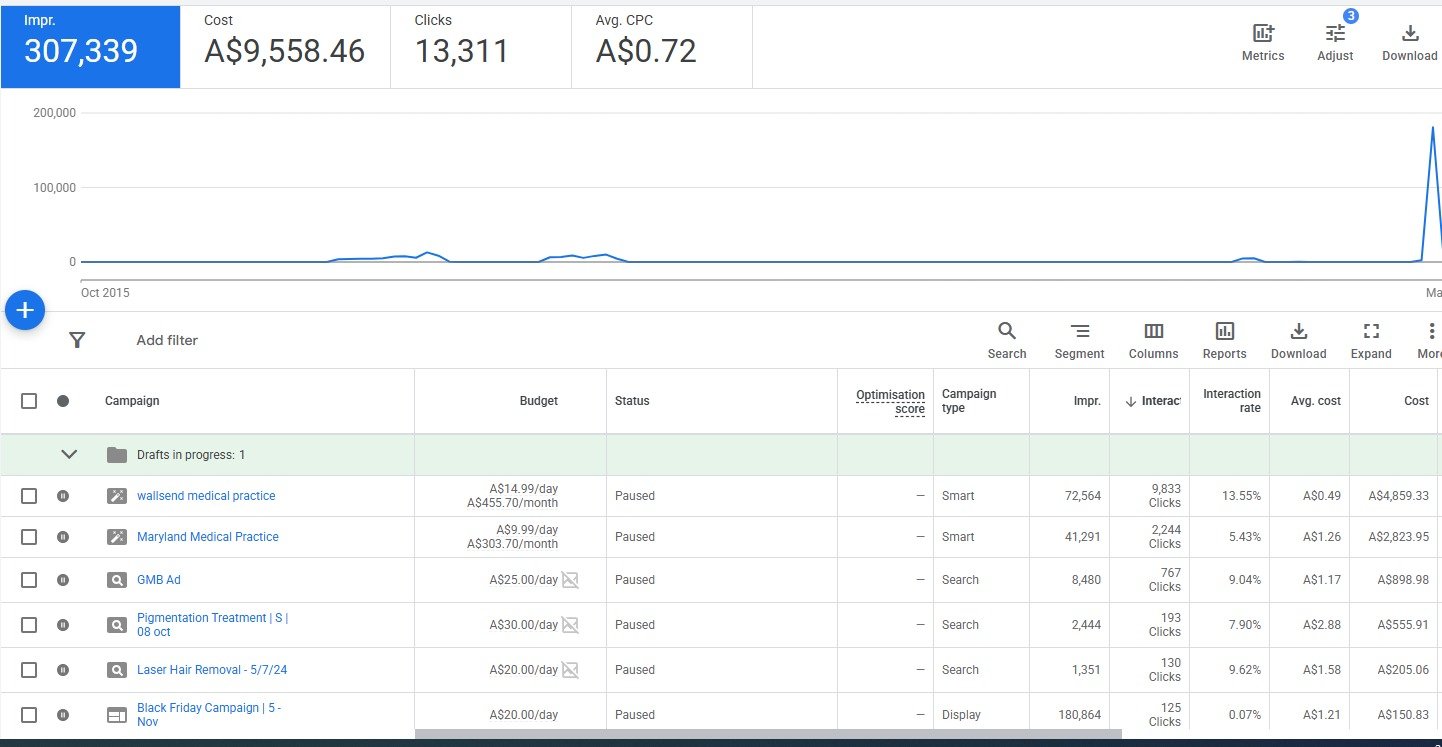Click the filter funnel icon
Screen dimensions: 1442x747
pos(77,340)
